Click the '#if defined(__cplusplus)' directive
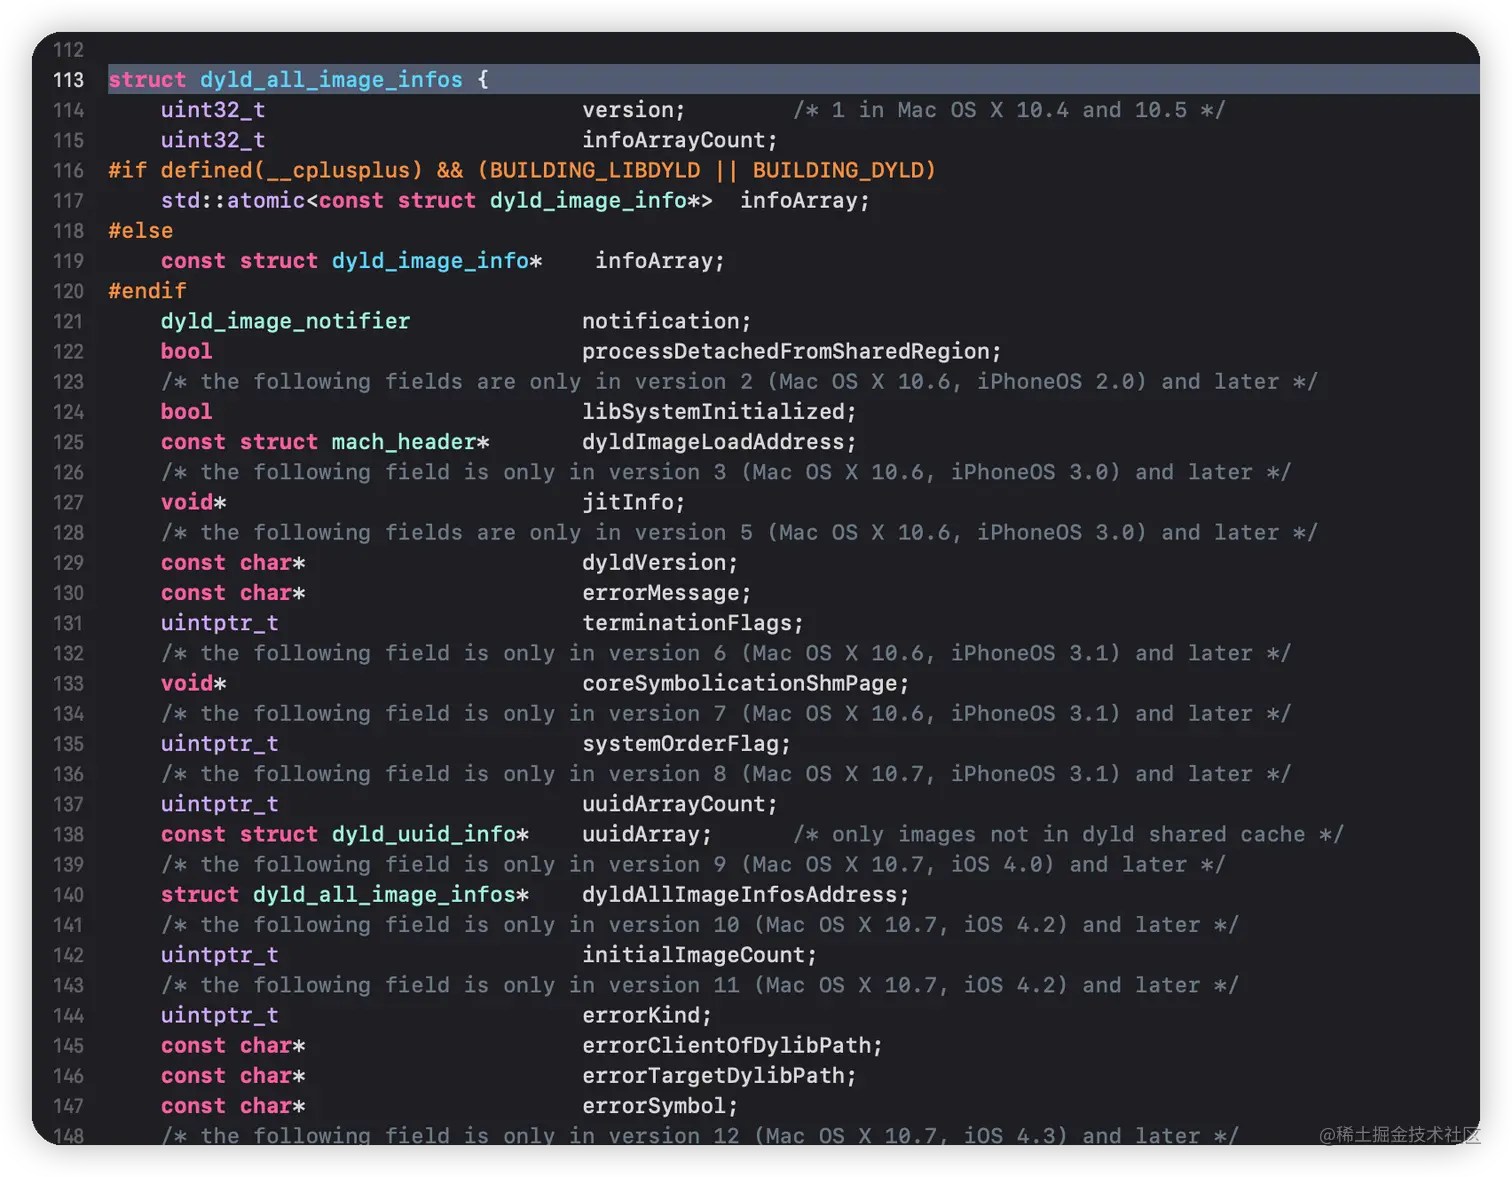 coord(265,170)
